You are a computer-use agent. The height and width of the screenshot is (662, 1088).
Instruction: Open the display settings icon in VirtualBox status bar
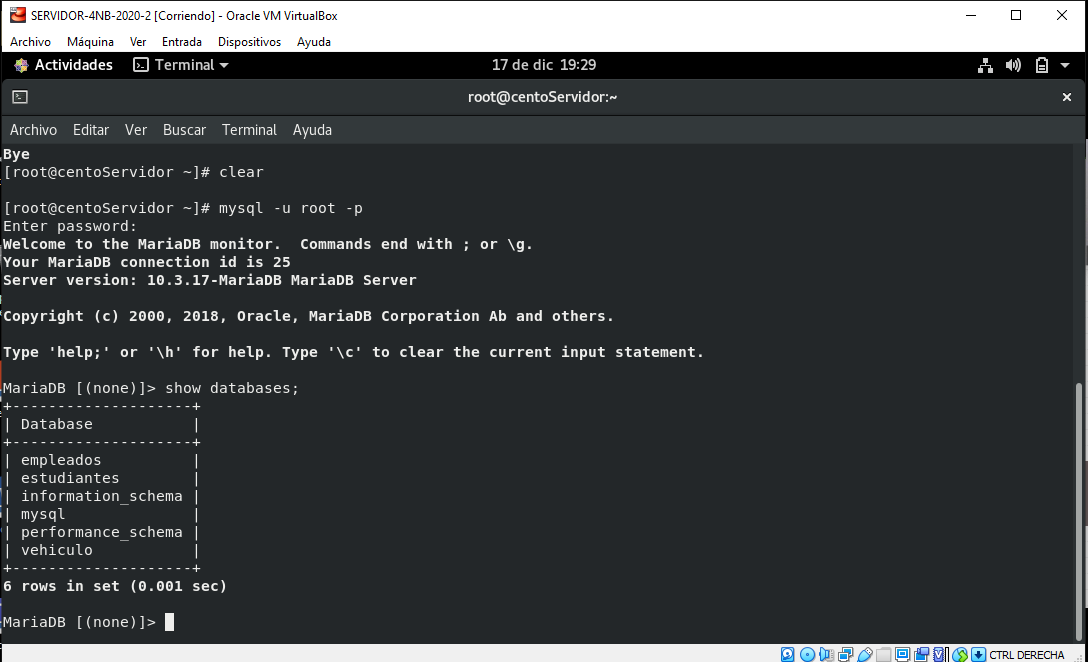(x=903, y=654)
